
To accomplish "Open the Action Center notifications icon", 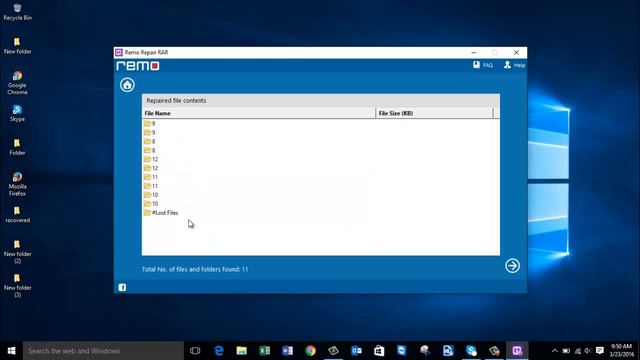I will coord(600,351).
